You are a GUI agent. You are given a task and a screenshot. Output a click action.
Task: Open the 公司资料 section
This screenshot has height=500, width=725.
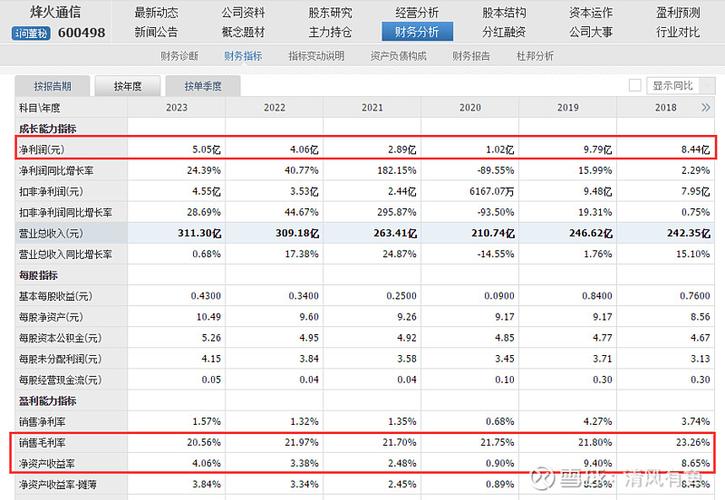(243, 12)
